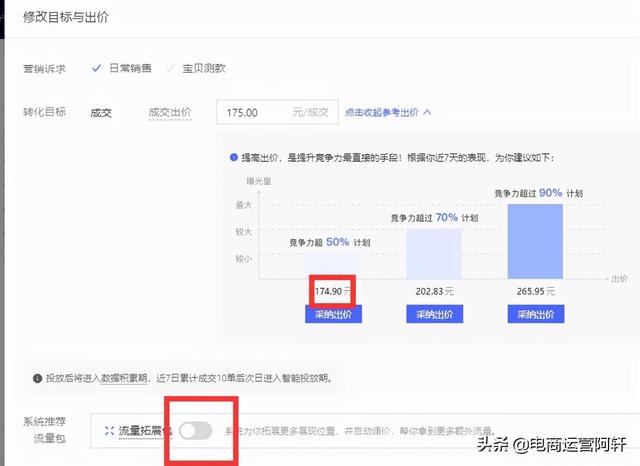Open the 成交出价 bid type selector

169,112
